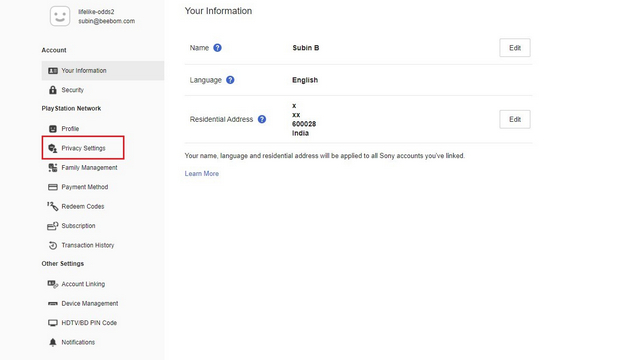Click the Your Information ID card icon
Image resolution: width=640 pixels, height=360 pixels.
(x=53, y=71)
